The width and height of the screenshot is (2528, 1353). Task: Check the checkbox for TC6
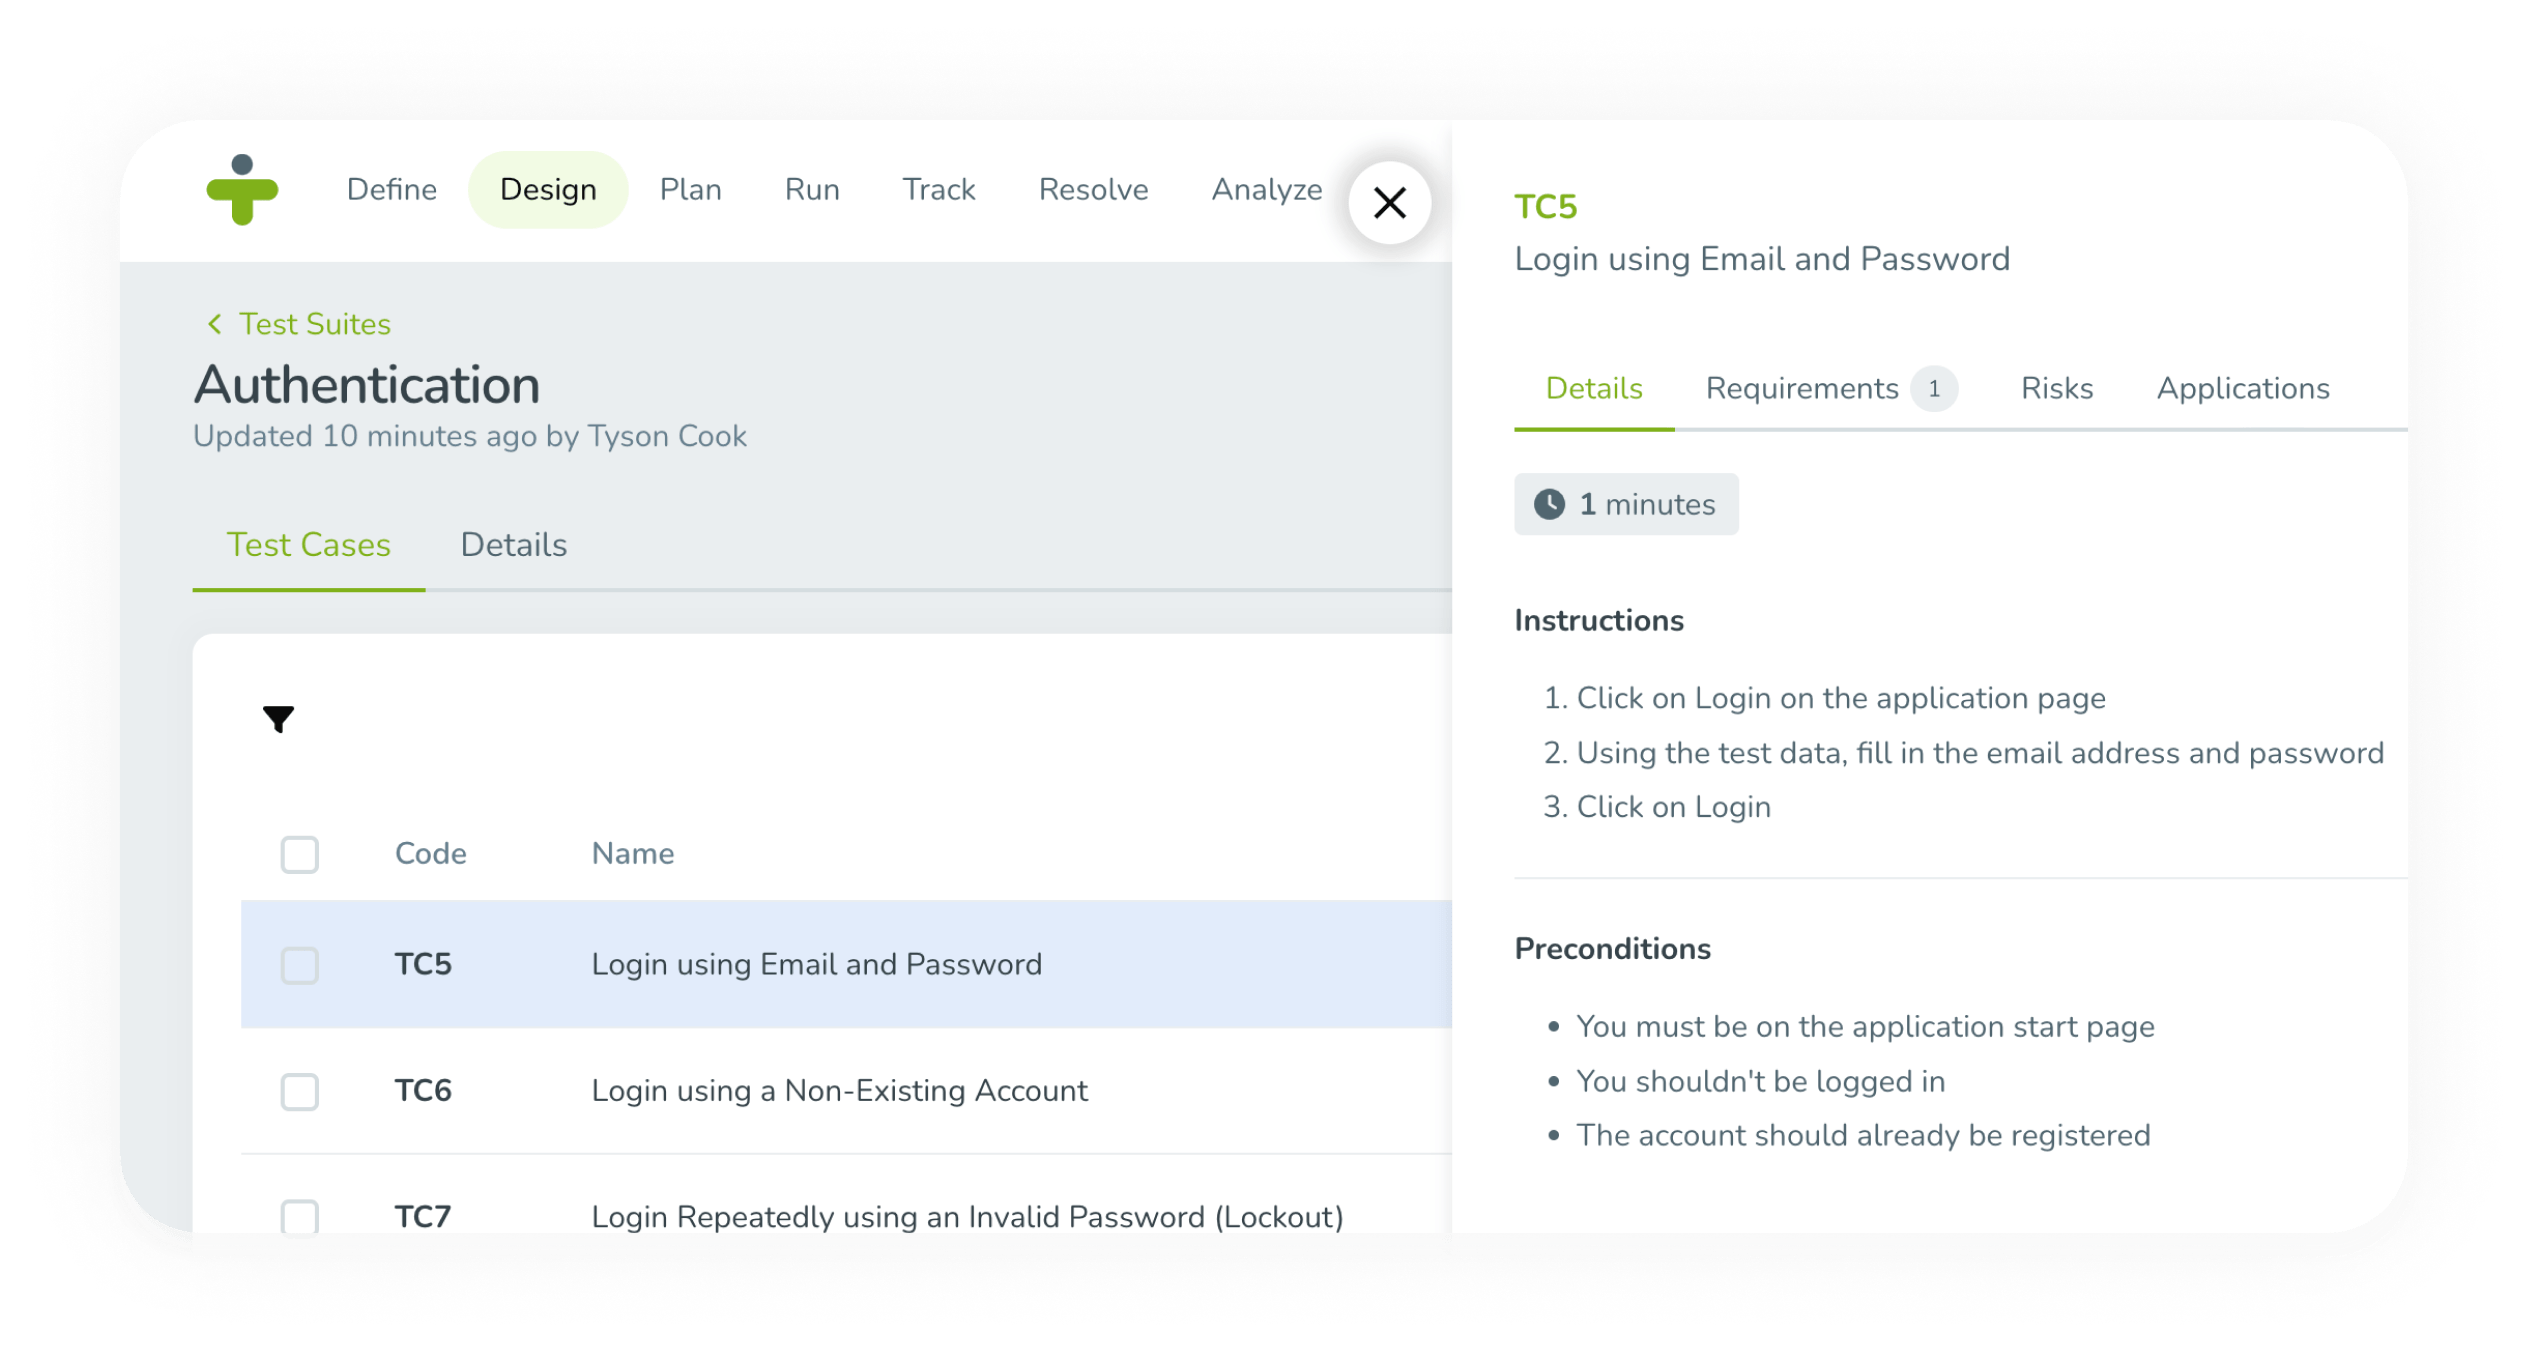tap(299, 1092)
